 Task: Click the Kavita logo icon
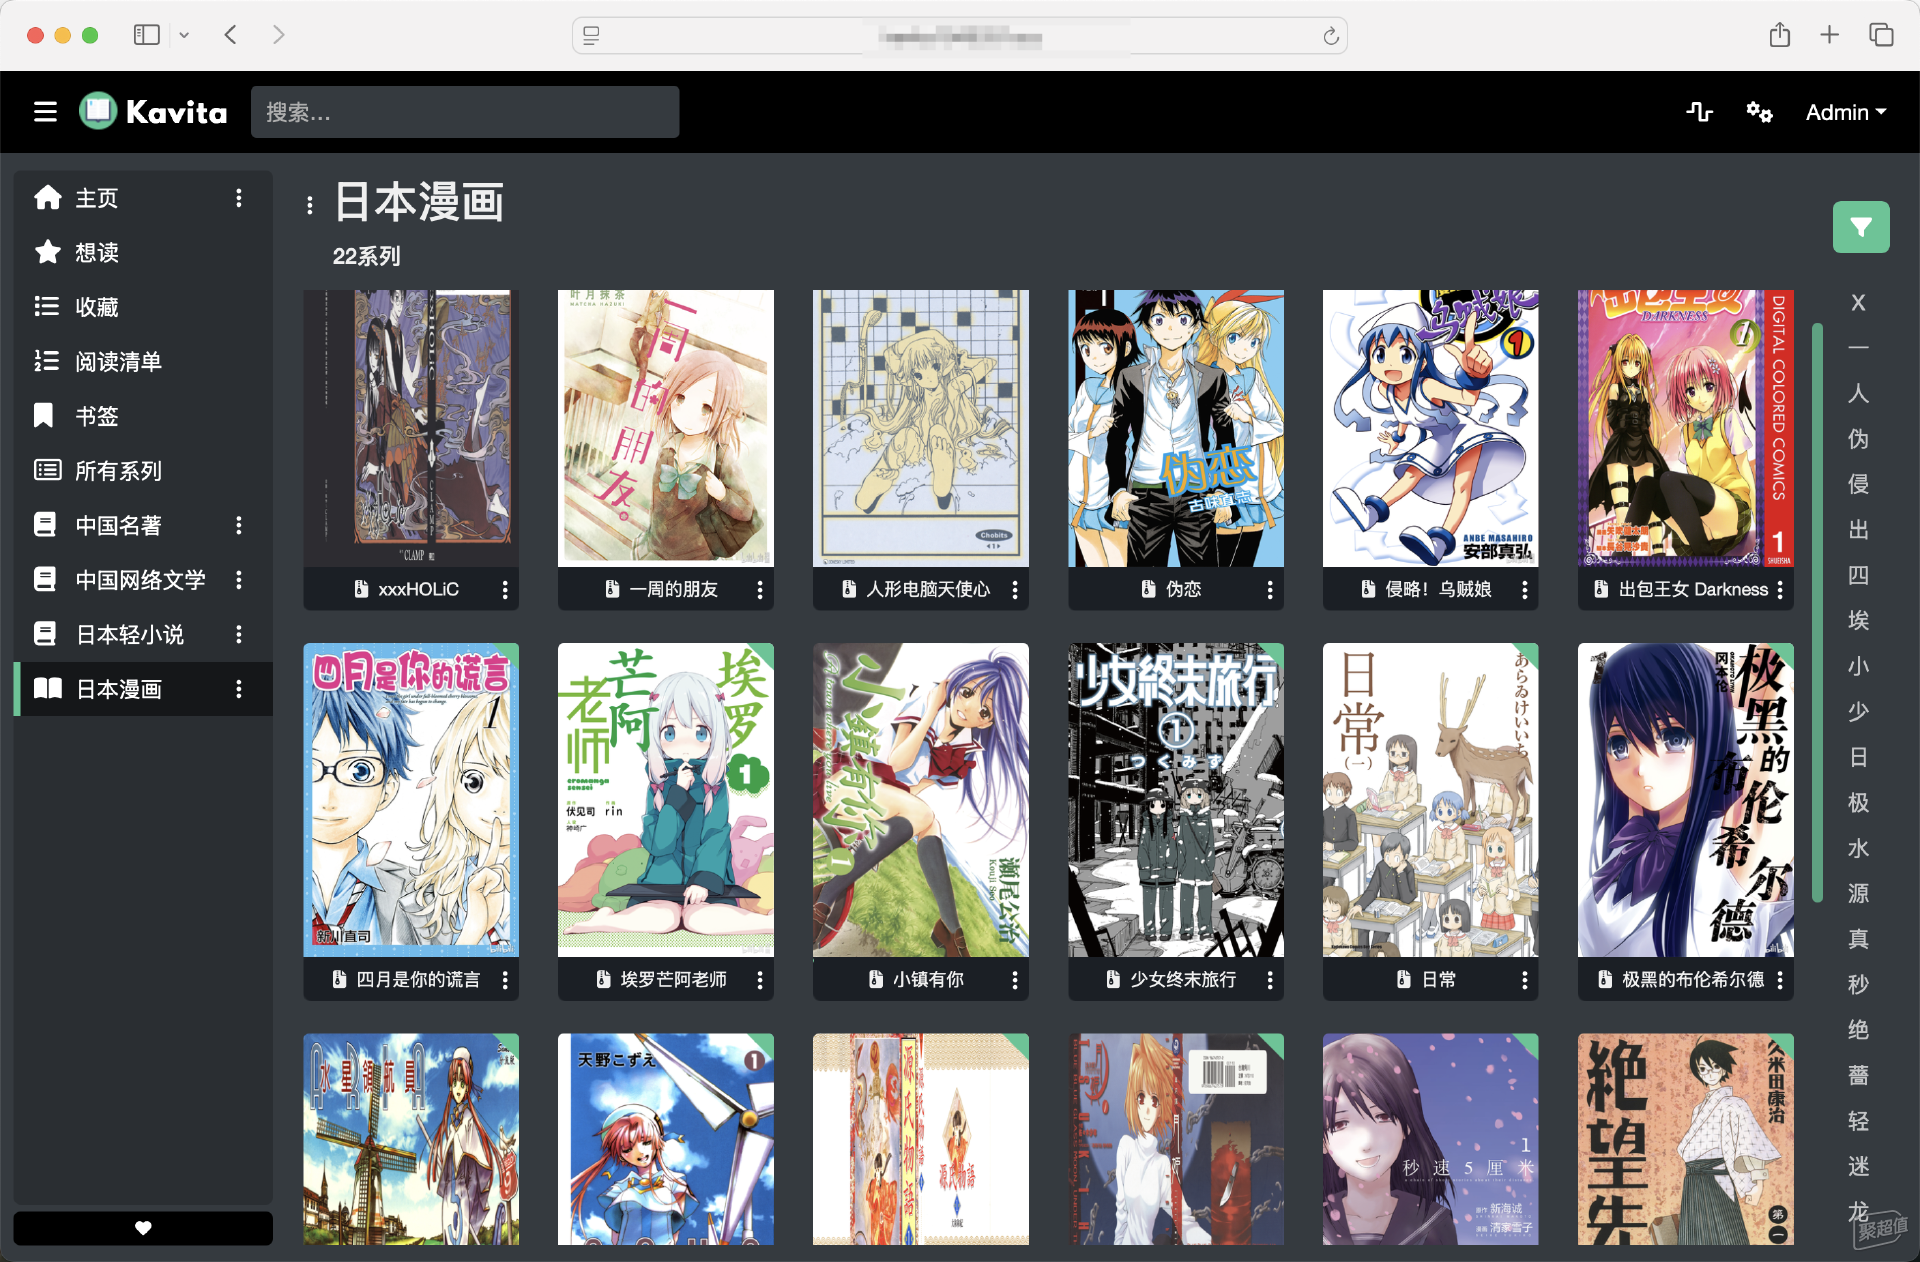(98, 111)
